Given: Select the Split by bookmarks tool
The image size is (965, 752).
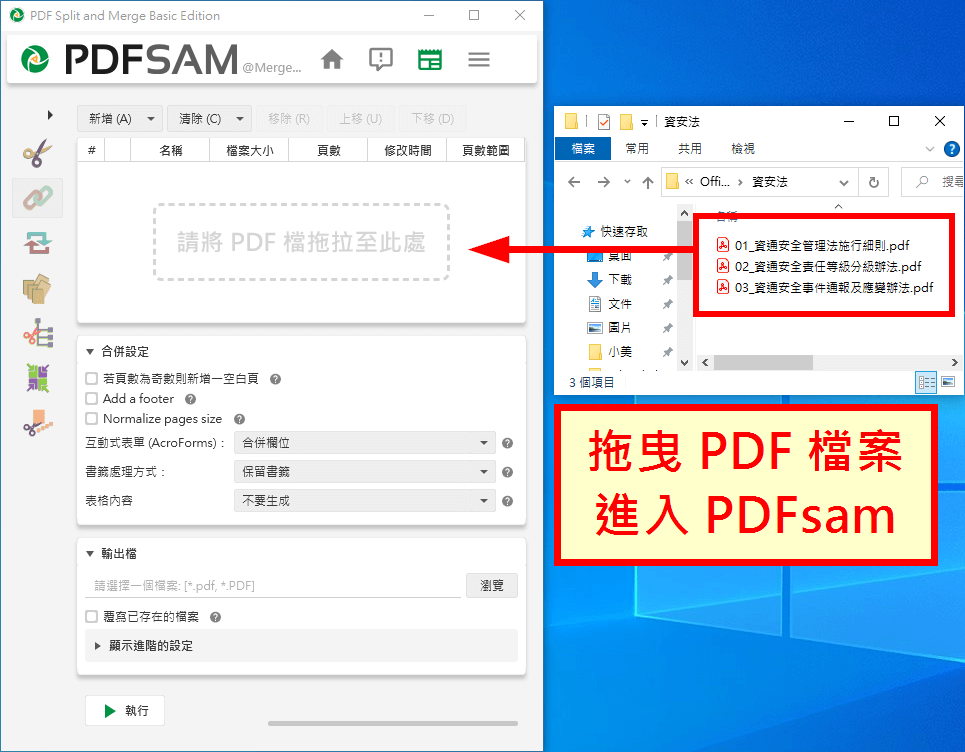Looking at the screenshot, I should [38, 333].
